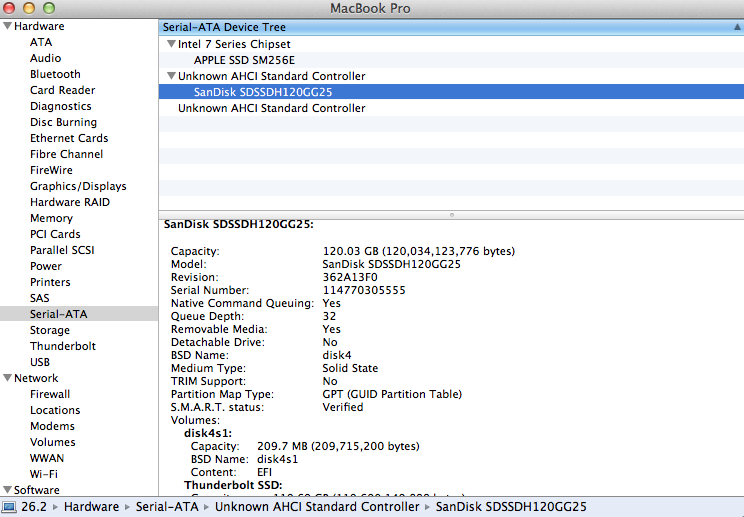This screenshot has height=517, width=744.
Task: Click the Serial-ATA Device Tree column header
Action: click(x=451, y=27)
